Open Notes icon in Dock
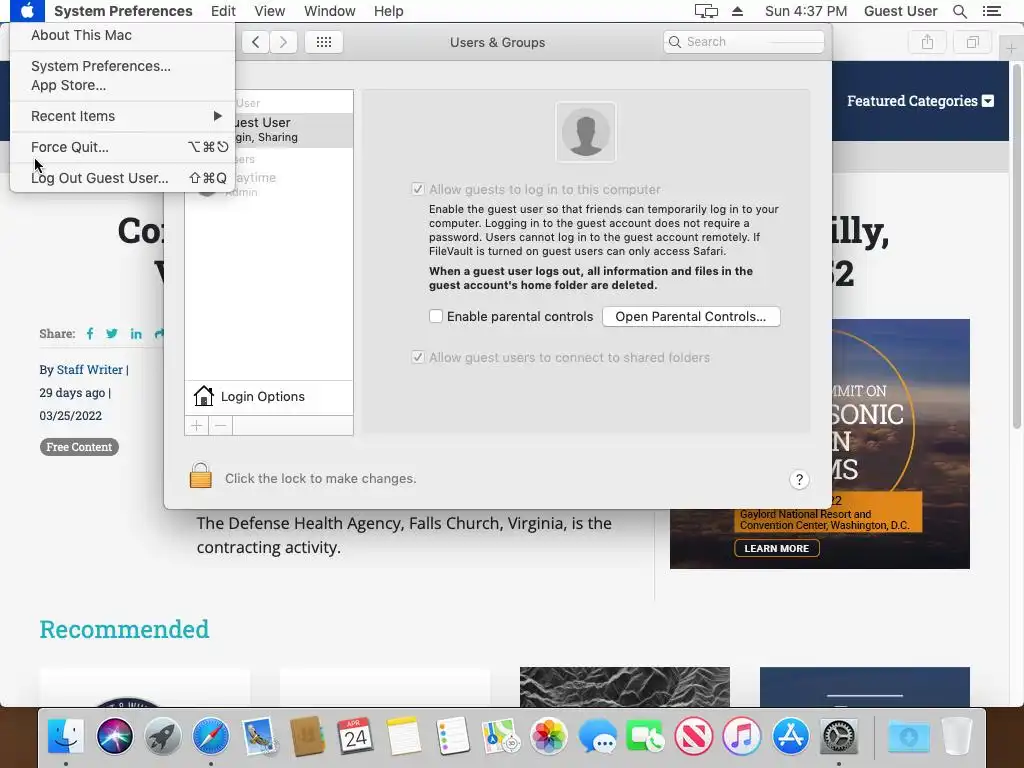1024x768 pixels. click(404, 736)
